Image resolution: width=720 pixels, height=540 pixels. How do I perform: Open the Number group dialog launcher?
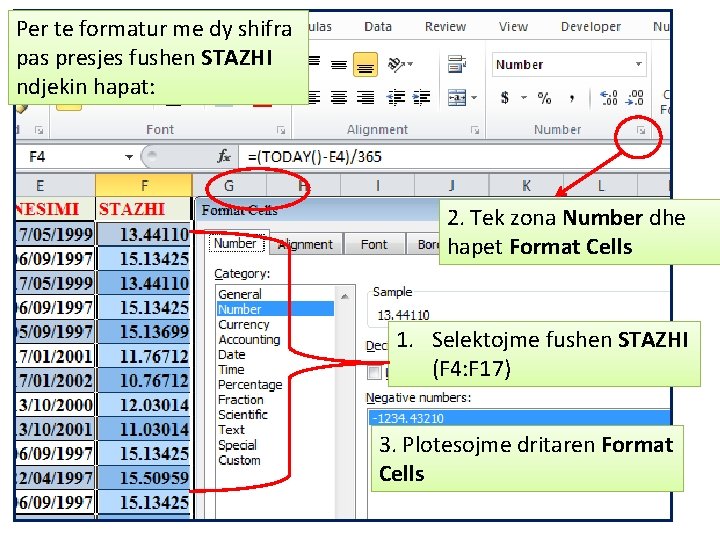(x=641, y=131)
